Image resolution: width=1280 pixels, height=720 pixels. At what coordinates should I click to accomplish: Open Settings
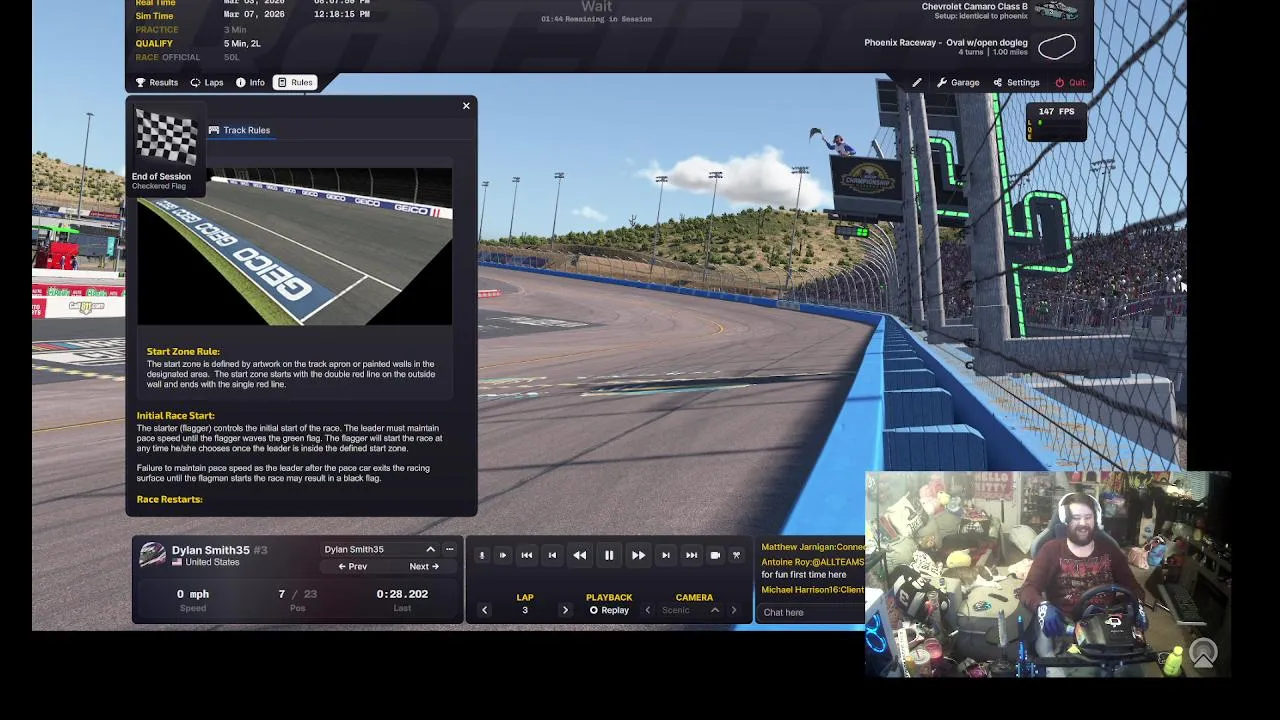[1016, 82]
